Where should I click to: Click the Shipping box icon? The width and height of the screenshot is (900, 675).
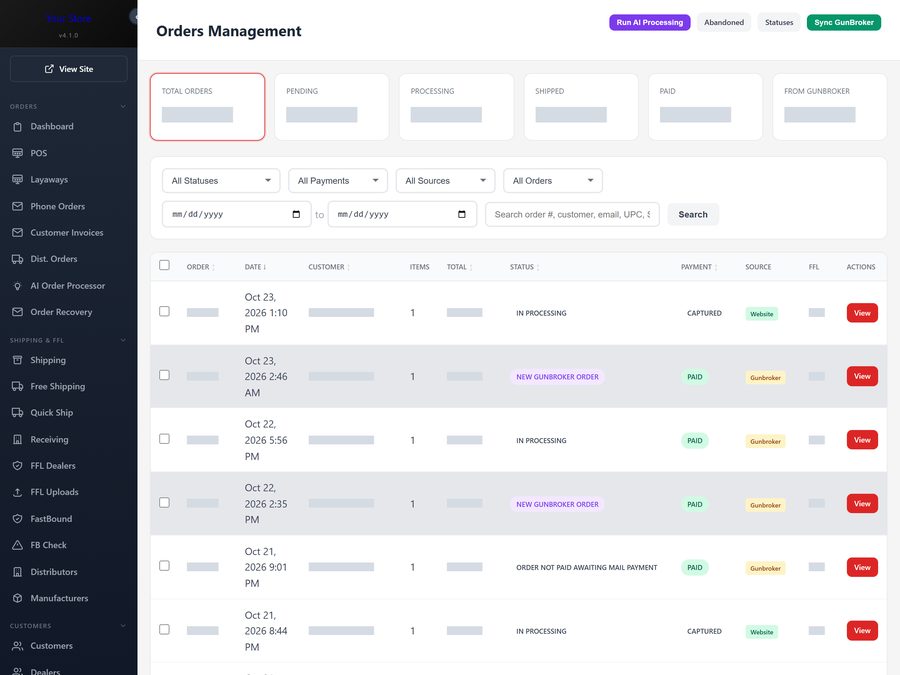click(x=18, y=360)
